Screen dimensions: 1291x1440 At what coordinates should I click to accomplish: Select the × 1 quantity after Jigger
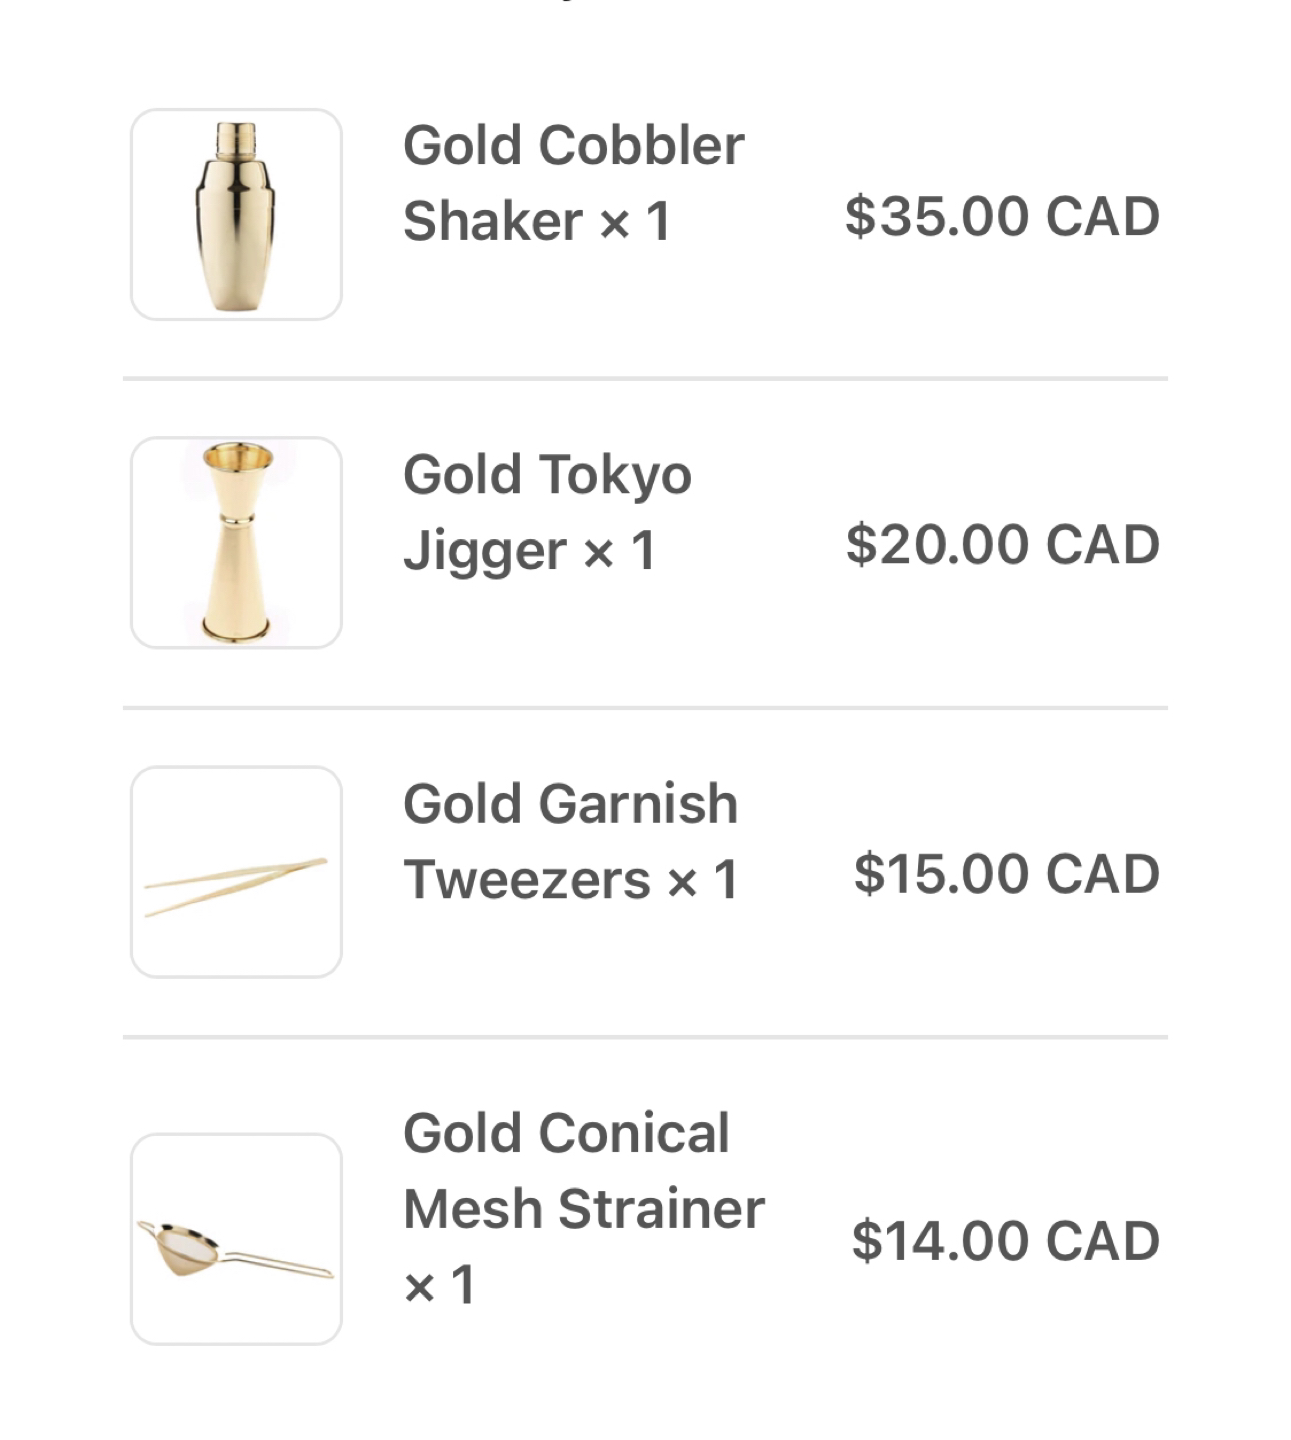(x=619, y=551)
